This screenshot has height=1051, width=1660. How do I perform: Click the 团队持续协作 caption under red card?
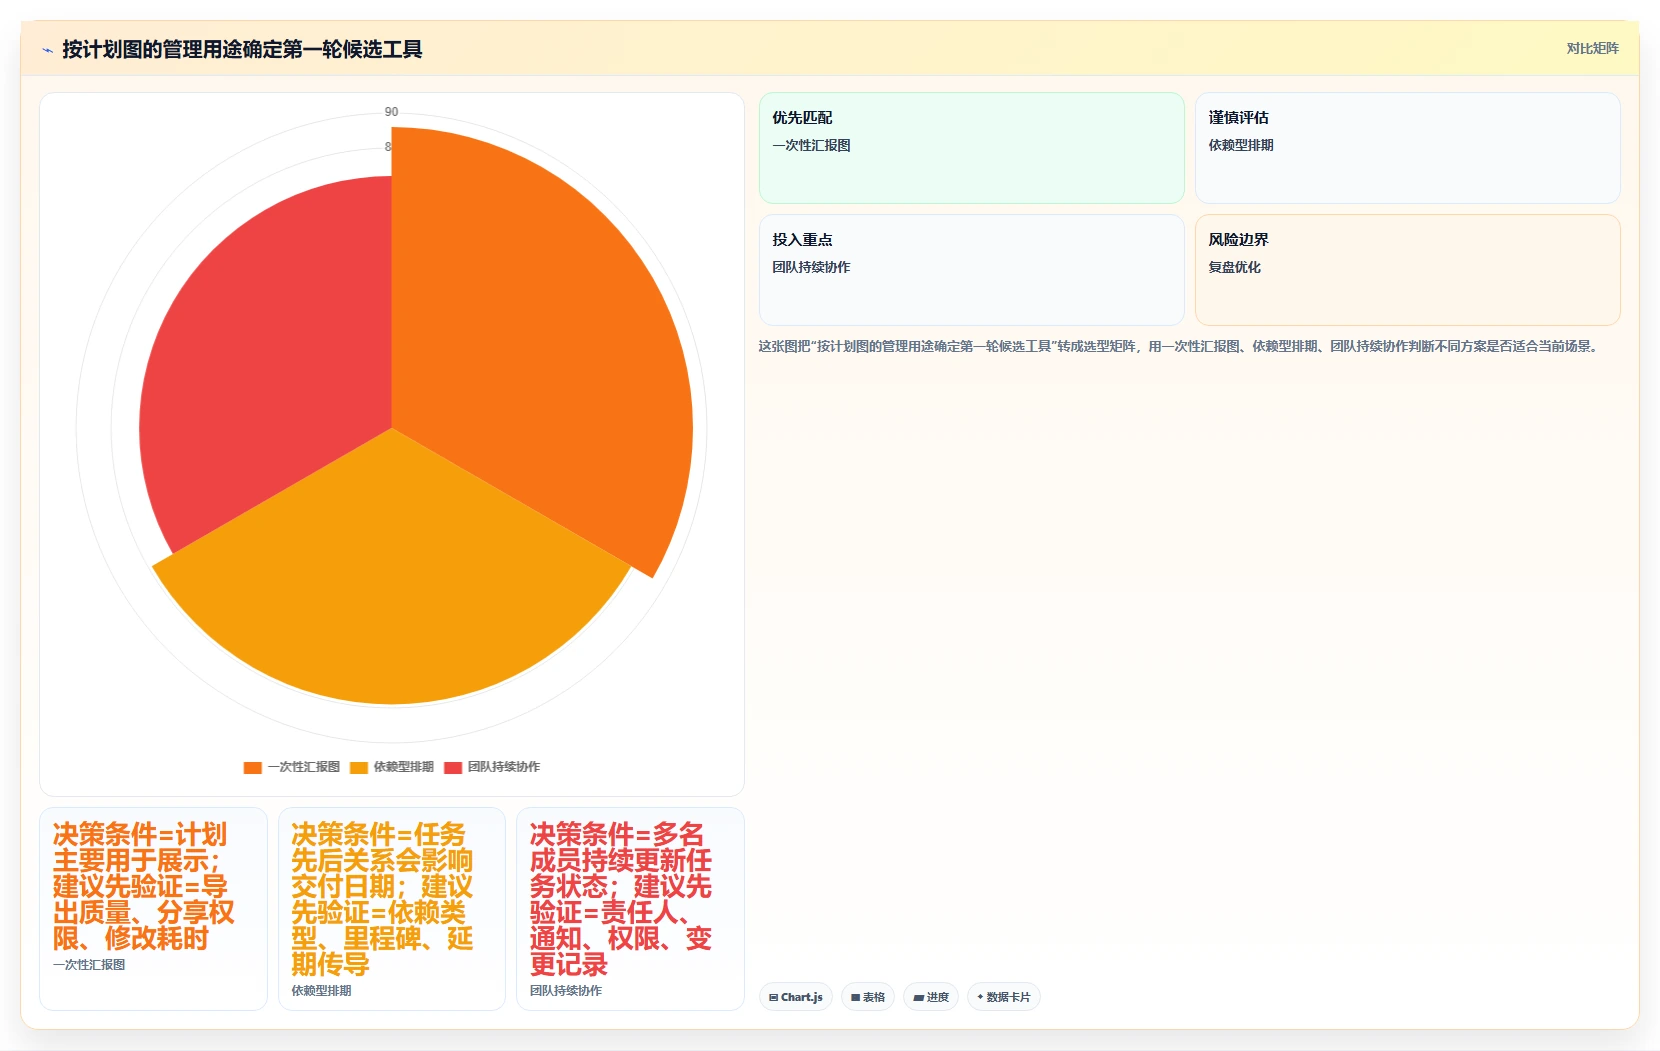(566, 991)
